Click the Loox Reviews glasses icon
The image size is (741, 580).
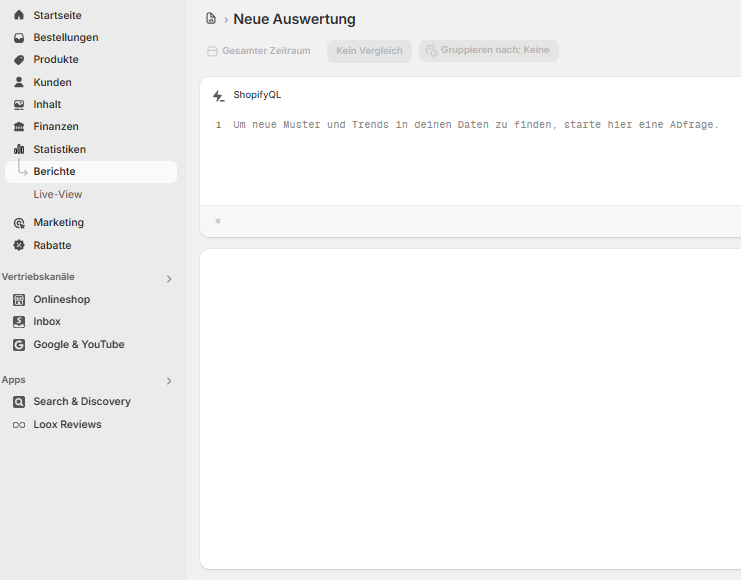point(19,425)
